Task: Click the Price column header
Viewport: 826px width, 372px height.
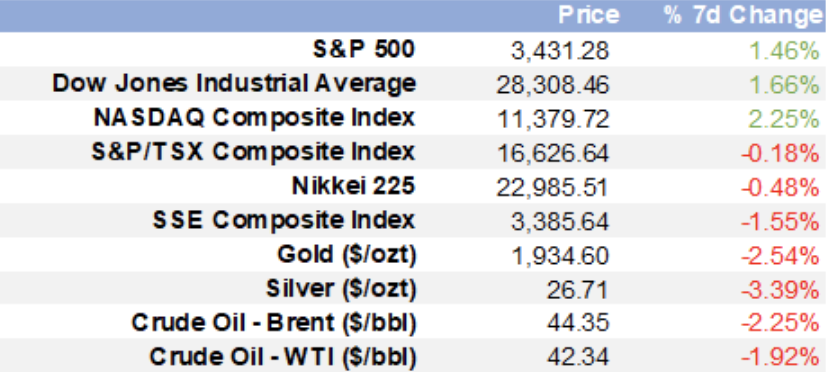Action: pyautogui.click(x=588, y=16)
